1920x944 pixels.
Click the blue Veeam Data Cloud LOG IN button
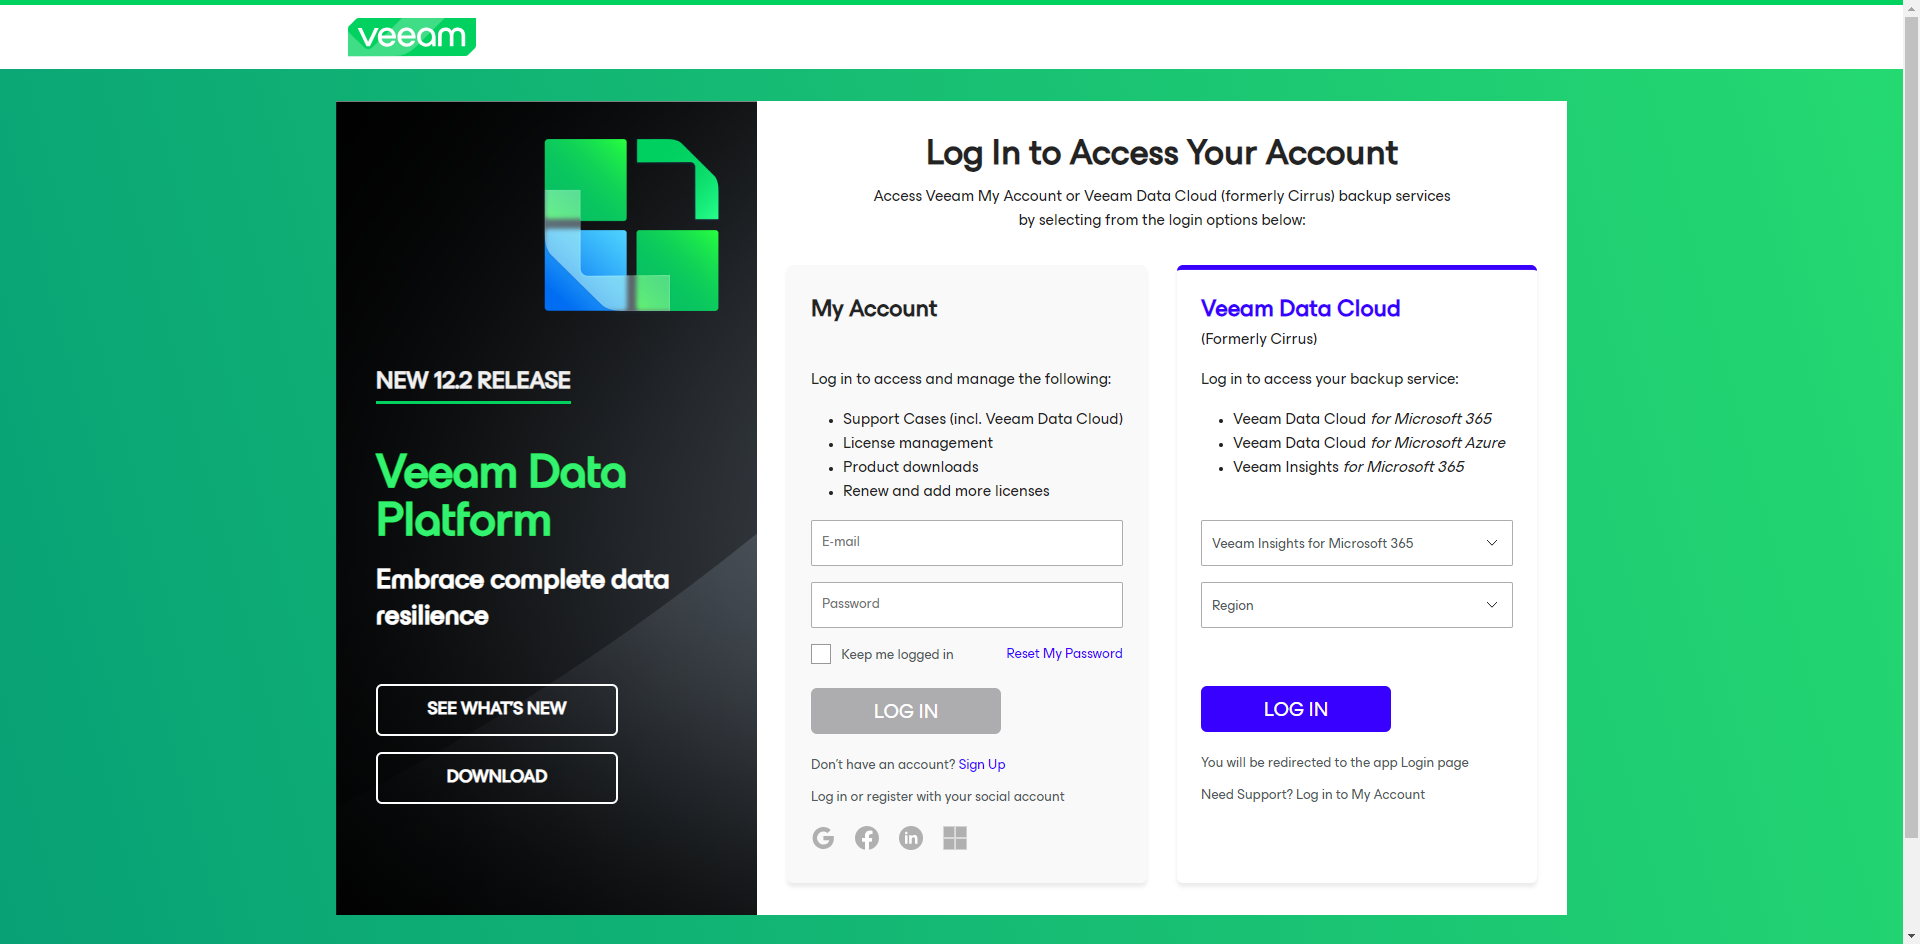click(1296, 709)
